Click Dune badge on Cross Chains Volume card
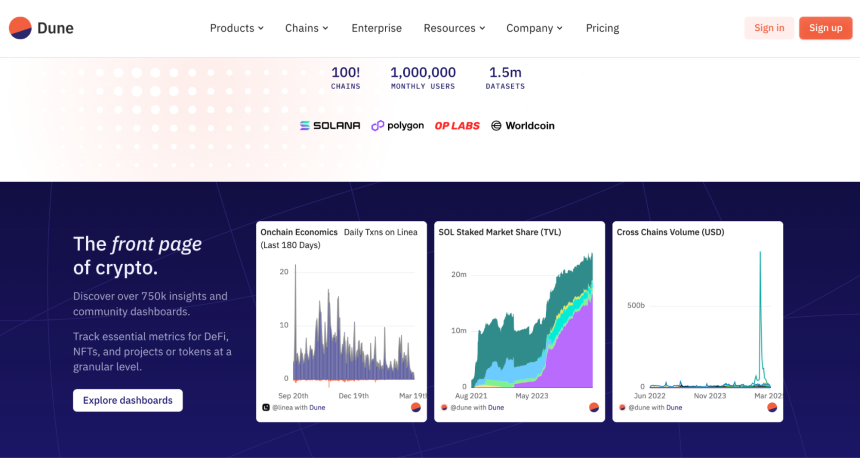 tap(772, 408)
